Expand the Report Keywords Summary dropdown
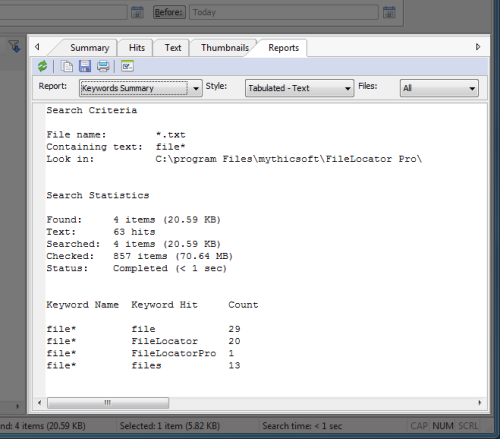Image resolution: width=500 pixels, height=439 pixels. [141, 88]
